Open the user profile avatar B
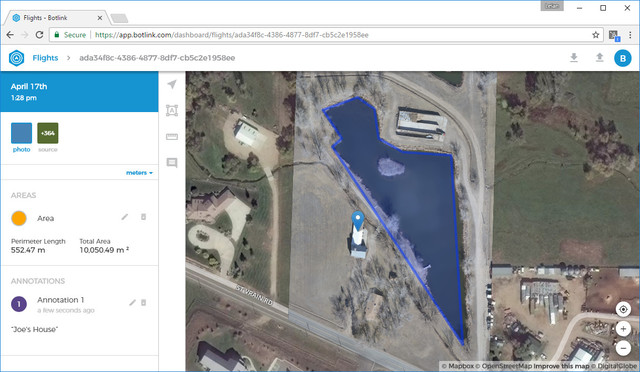This screenshot has height=372, width=640. pyautogui.click(x=623, y=58)
